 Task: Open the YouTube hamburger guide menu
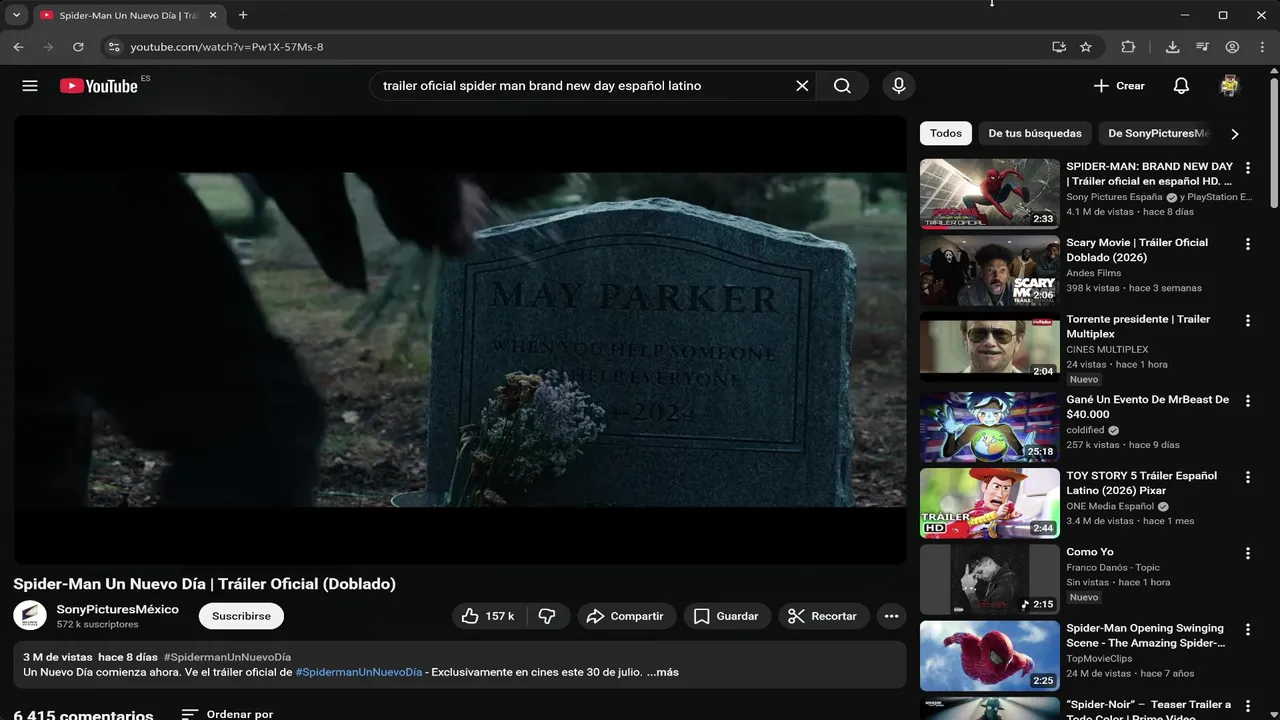pos(30,86)
